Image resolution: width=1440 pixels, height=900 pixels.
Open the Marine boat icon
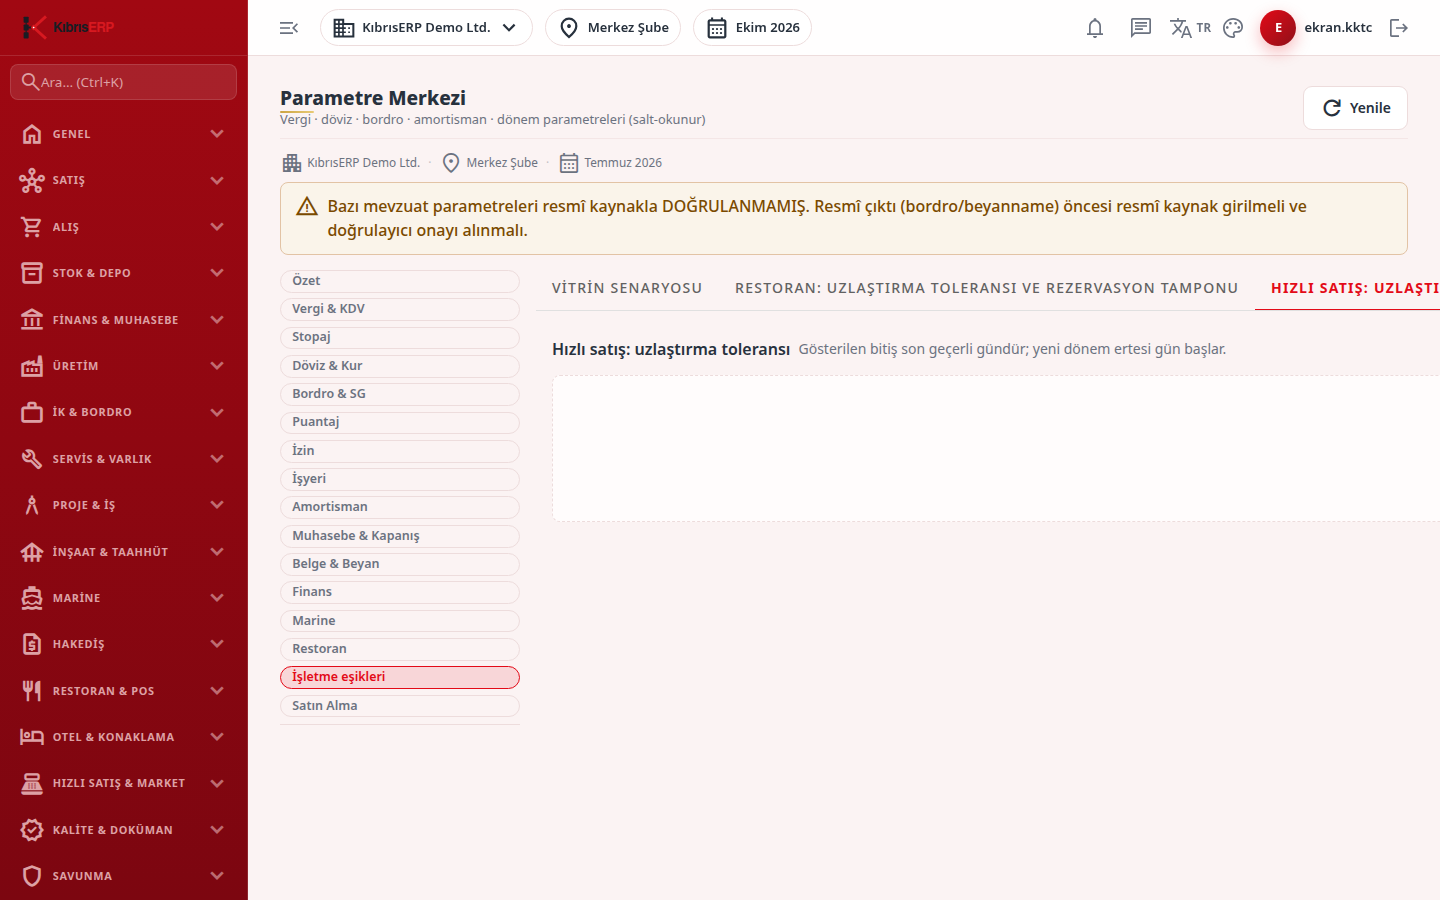pos(32,598)
